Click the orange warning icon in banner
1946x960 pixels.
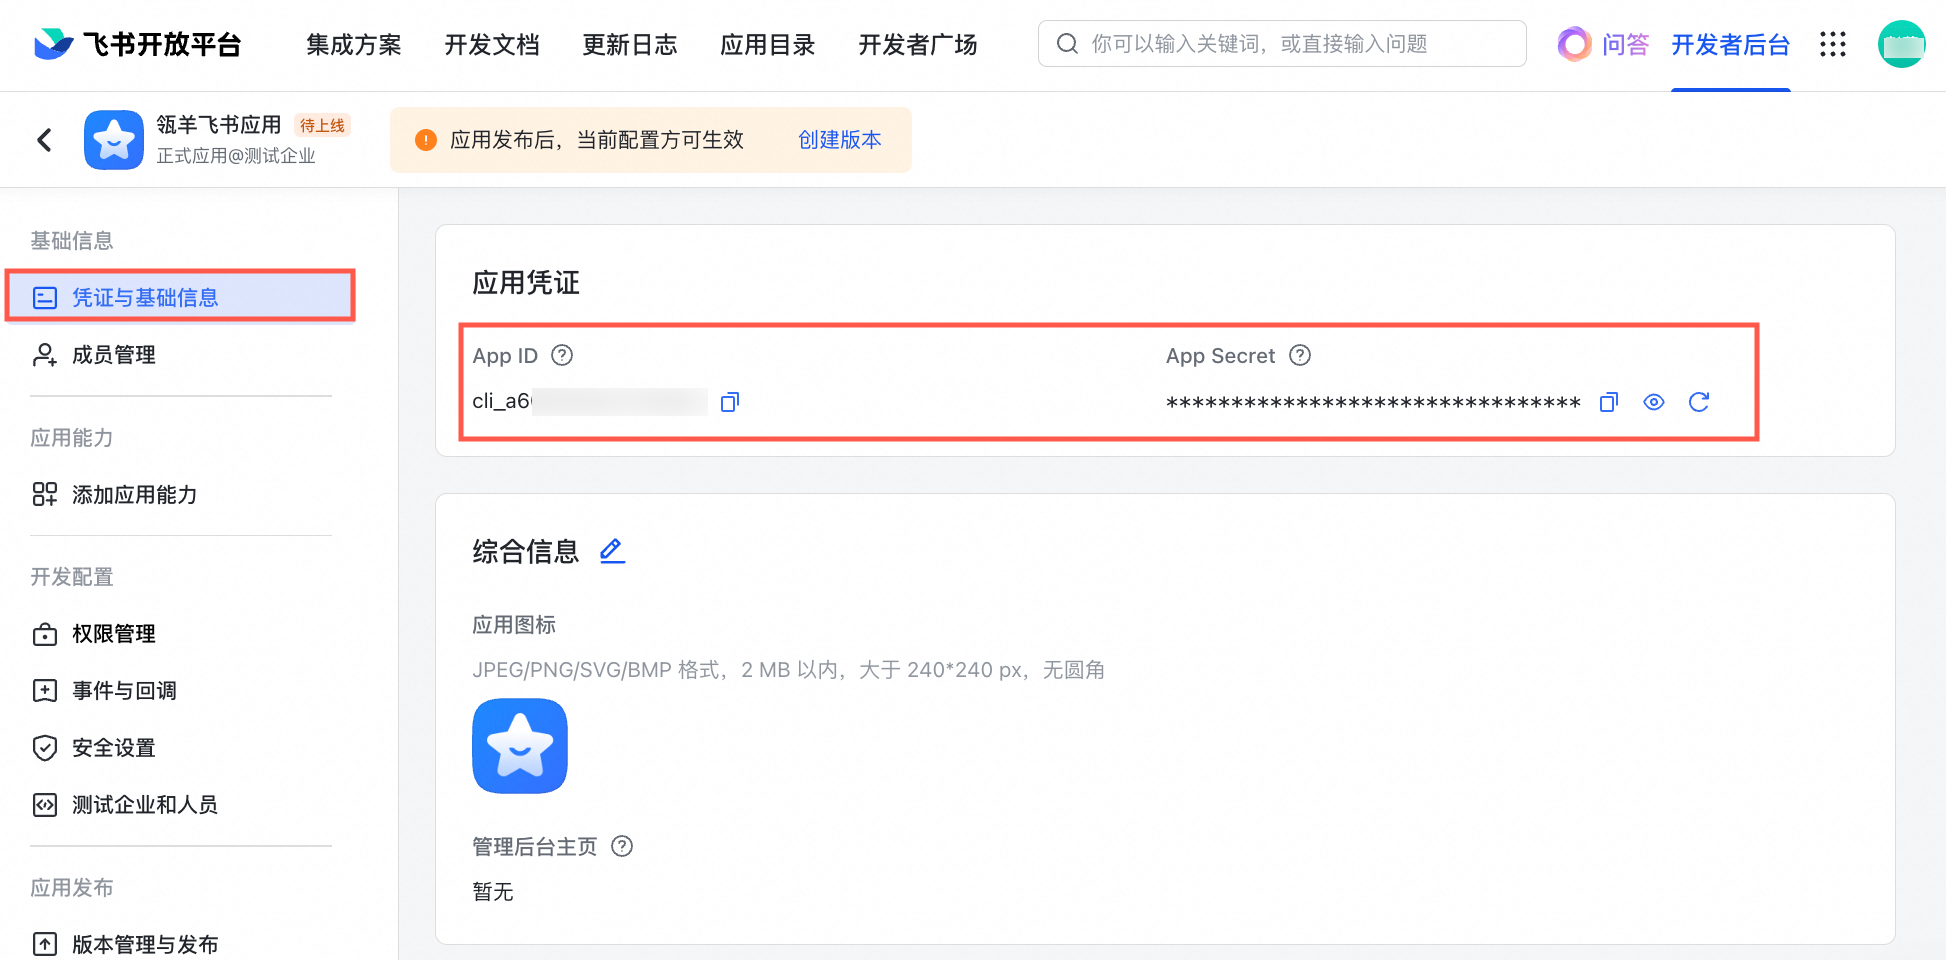click(426, 140)
